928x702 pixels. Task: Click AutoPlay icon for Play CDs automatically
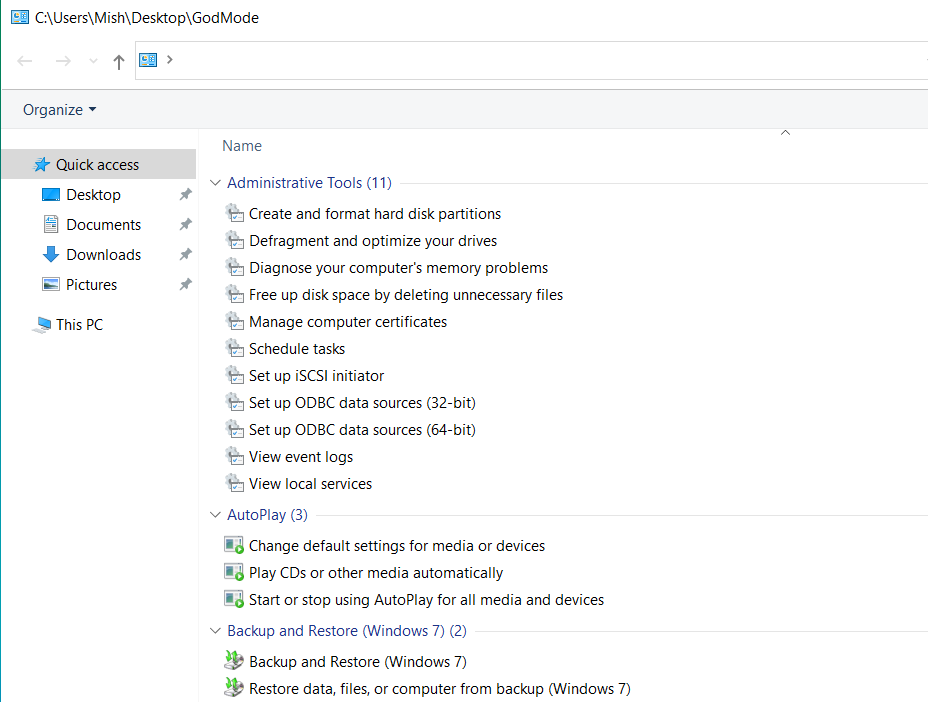234,573
